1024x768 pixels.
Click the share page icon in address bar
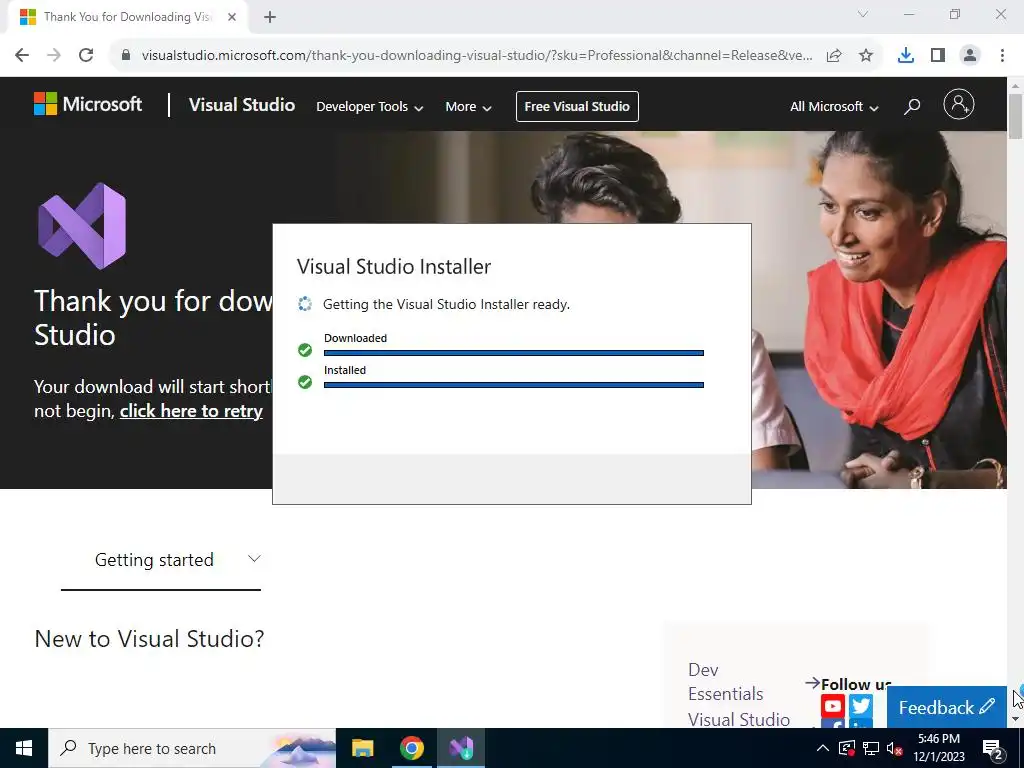pyautogui.click(x=834, y=56)
